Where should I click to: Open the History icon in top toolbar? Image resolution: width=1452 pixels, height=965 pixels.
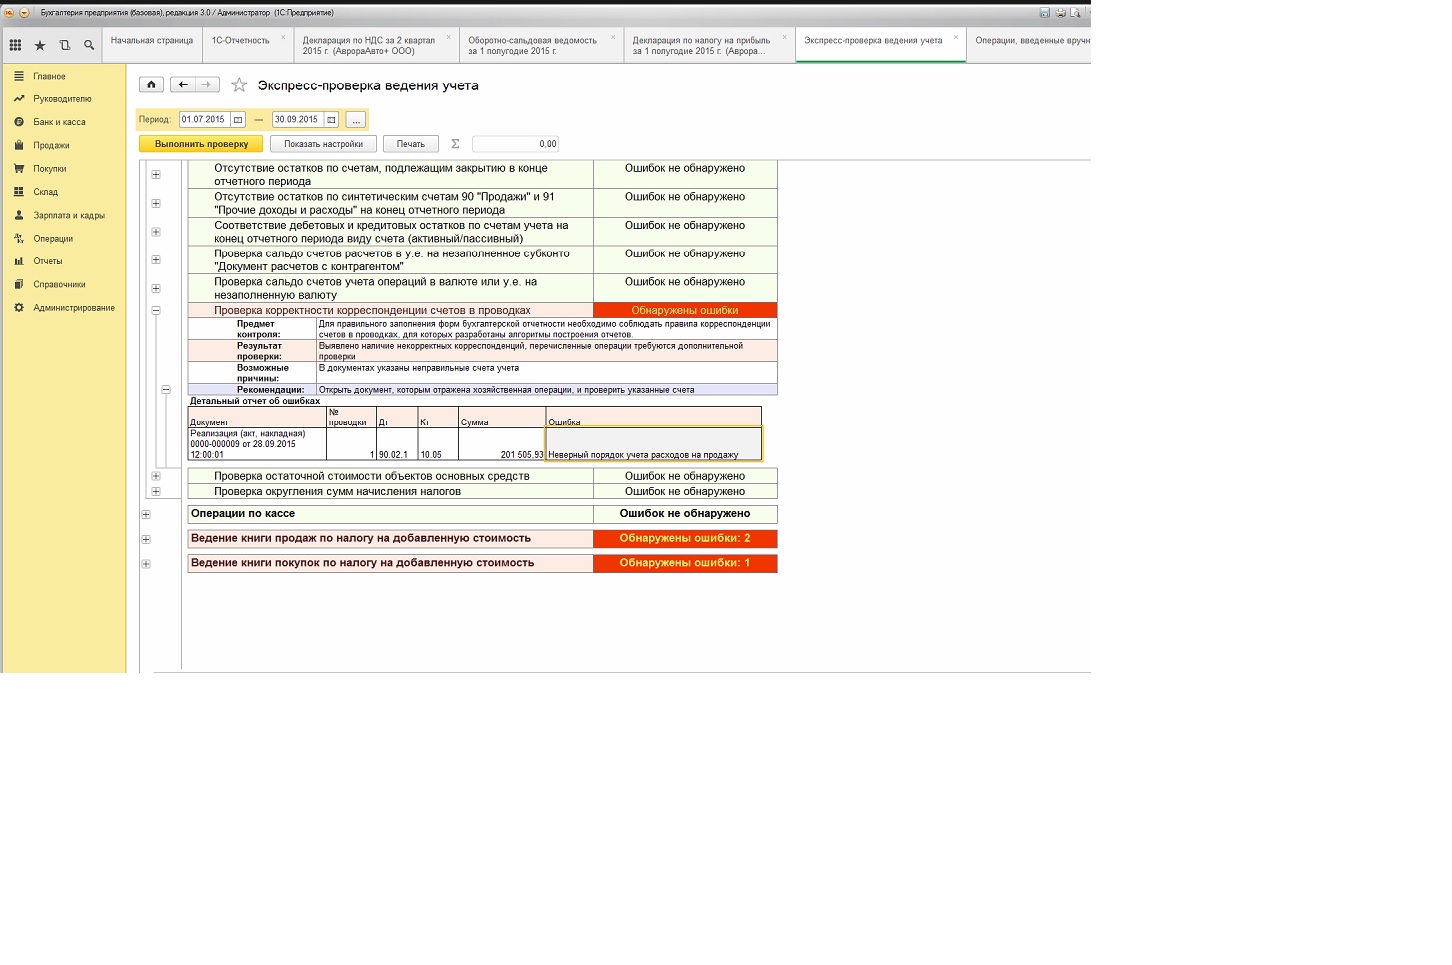coord(65,45)
